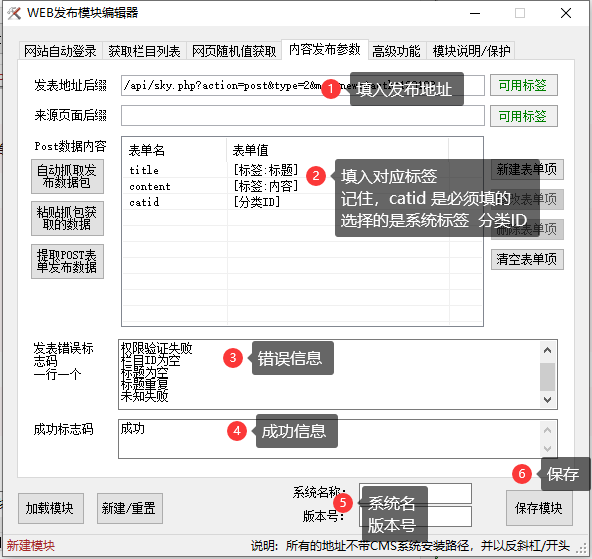Minimize the WEB发布模块编辑器 window
This screenshot has height=559, width=592.
pyautogui.click(x=475, y=13)
